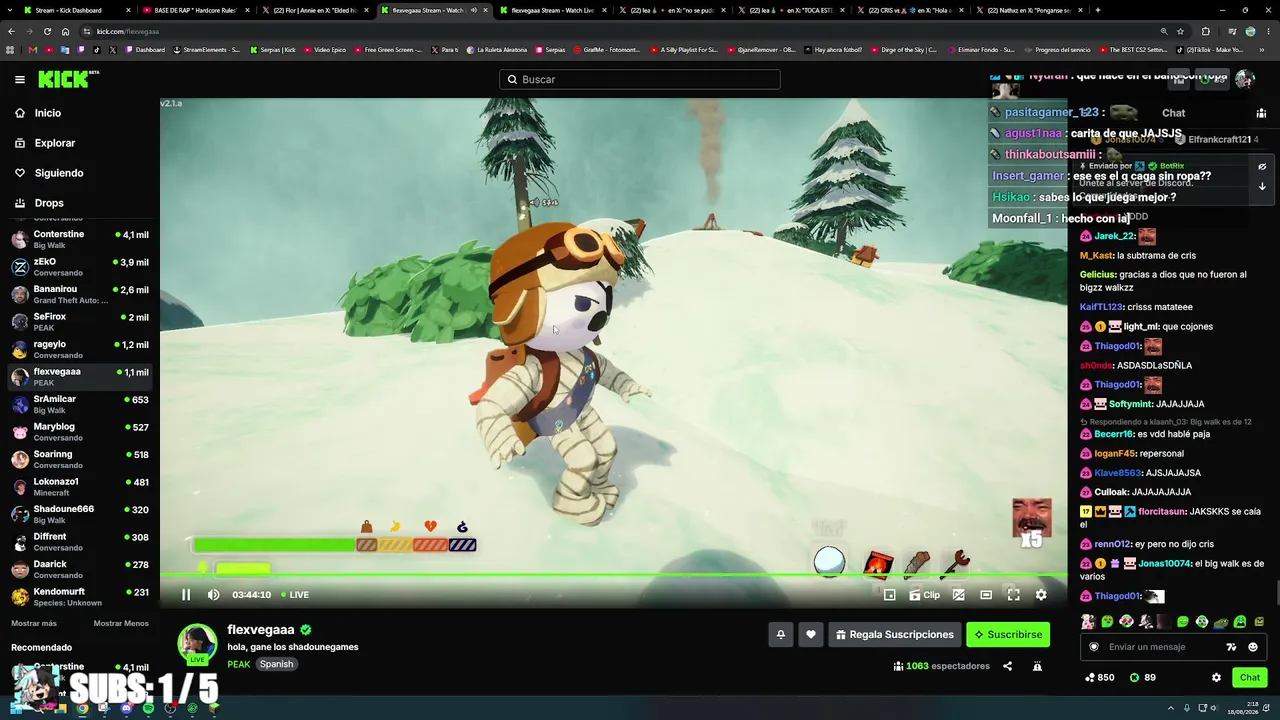Open Kendomurft's channel

pyautogui.click(x=80, y=597)
